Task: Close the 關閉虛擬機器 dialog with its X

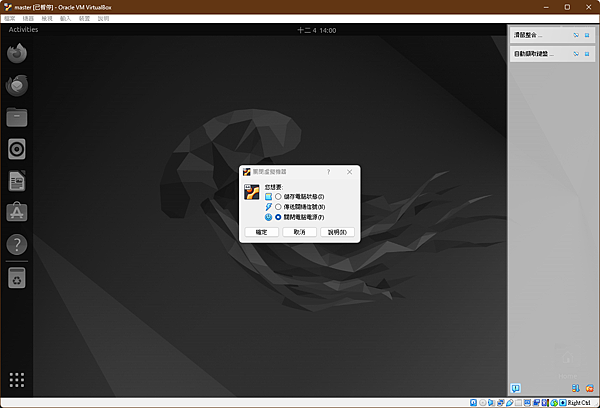Action: [349, 172]
